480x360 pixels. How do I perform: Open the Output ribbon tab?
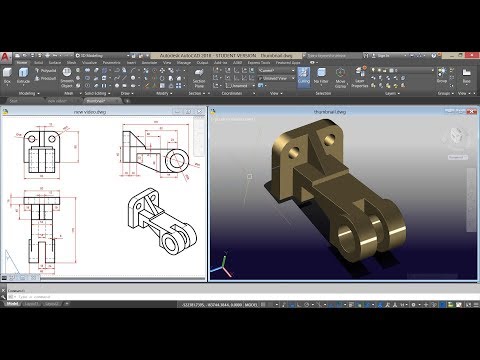202,63
